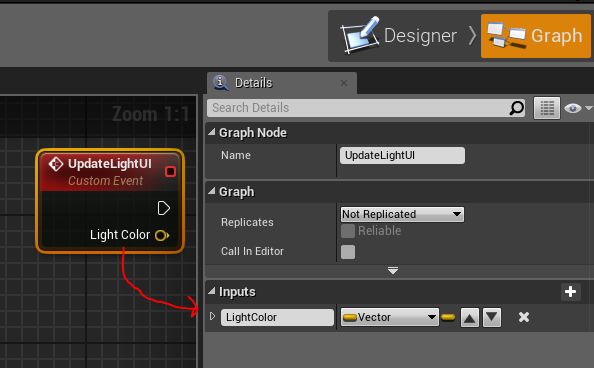This screenshot has width=594, height=368.
Task: Expand the LightColor input row
Action: (213, 316)
